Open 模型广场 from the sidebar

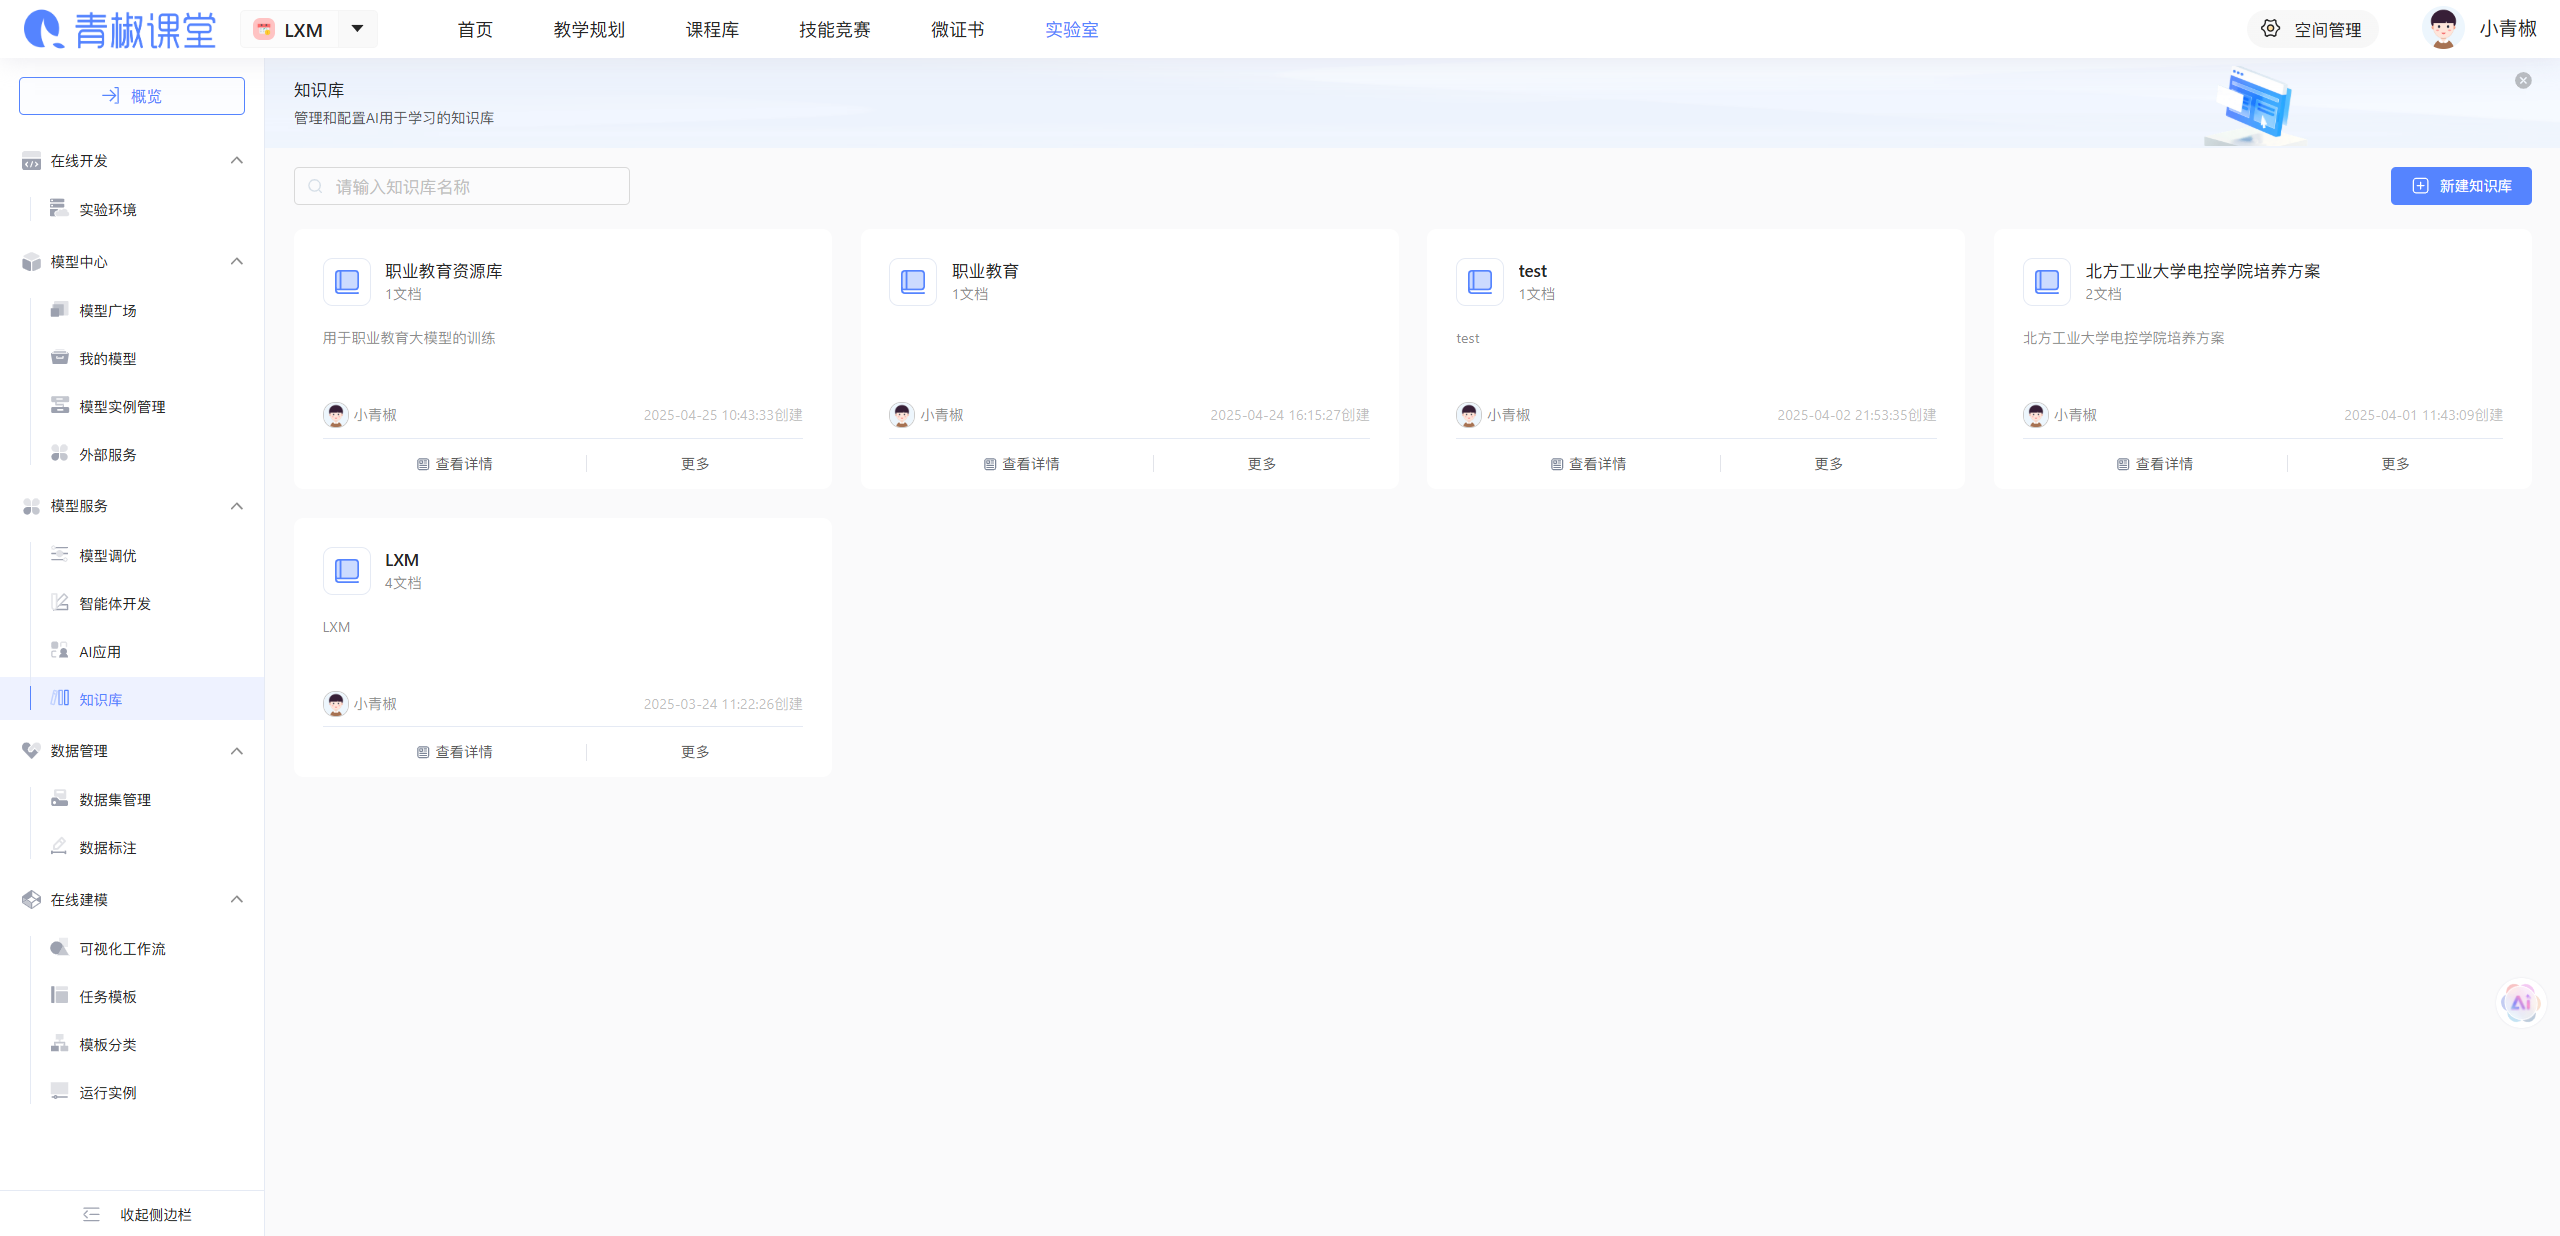[x=108, y=311]
